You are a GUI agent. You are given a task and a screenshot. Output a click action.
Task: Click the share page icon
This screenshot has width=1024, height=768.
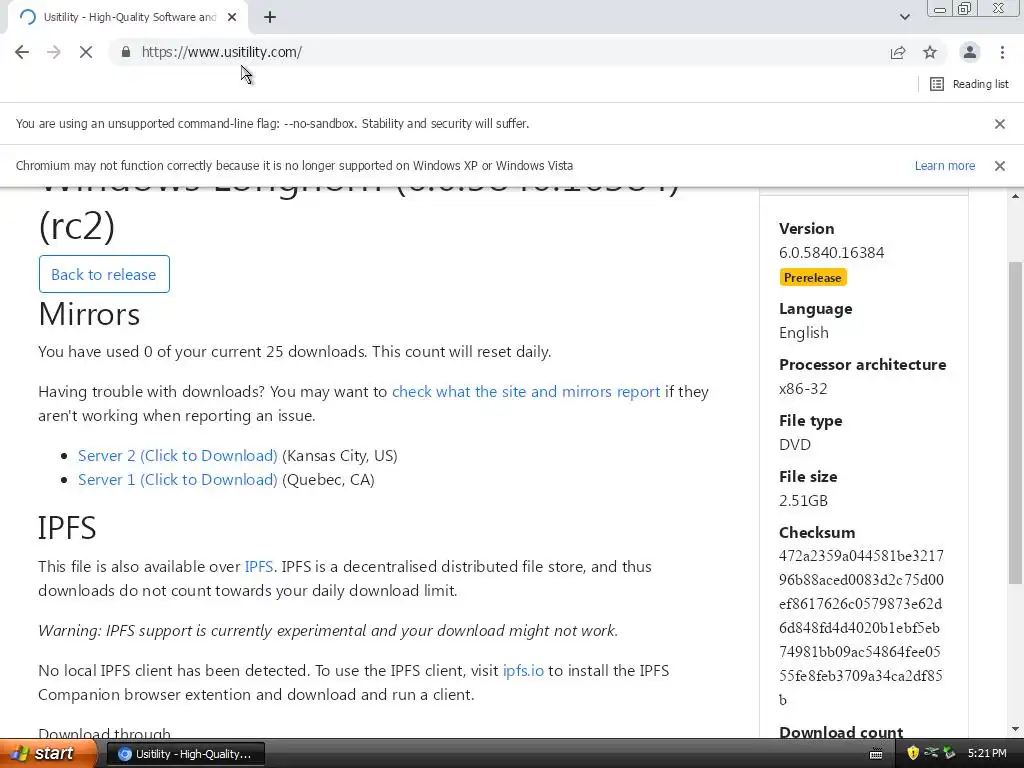tap(898, 52)
